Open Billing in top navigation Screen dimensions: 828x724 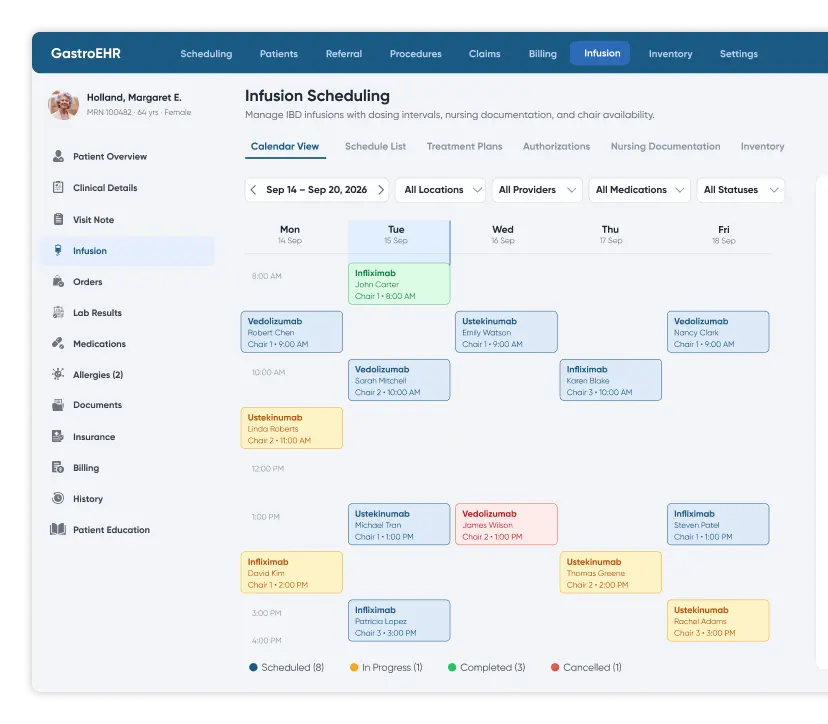[542, 54]
